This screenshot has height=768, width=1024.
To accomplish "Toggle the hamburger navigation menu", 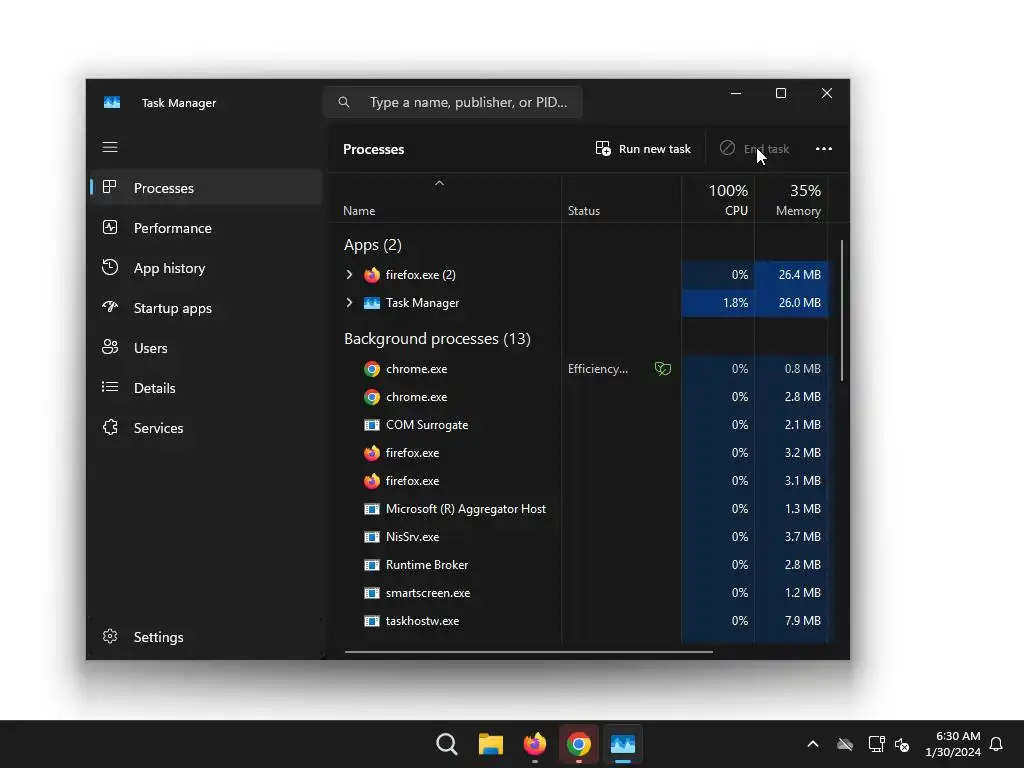I will point(110,147).
